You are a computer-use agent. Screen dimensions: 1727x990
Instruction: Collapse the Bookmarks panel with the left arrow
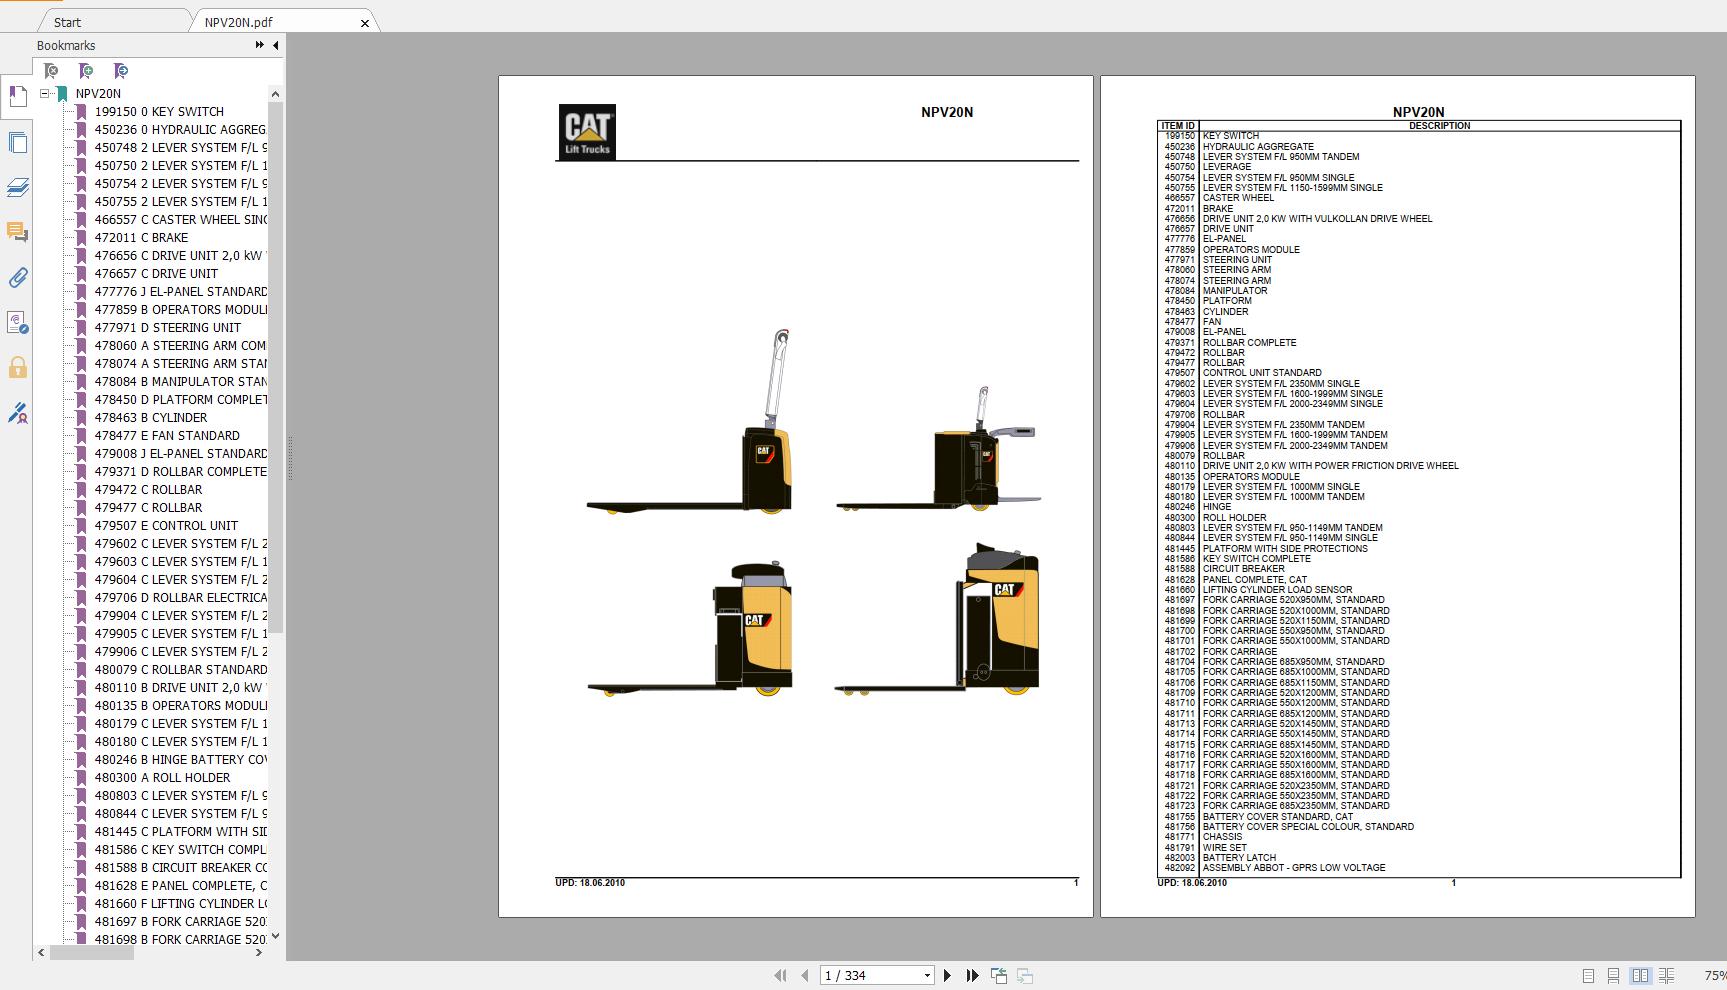276,45
